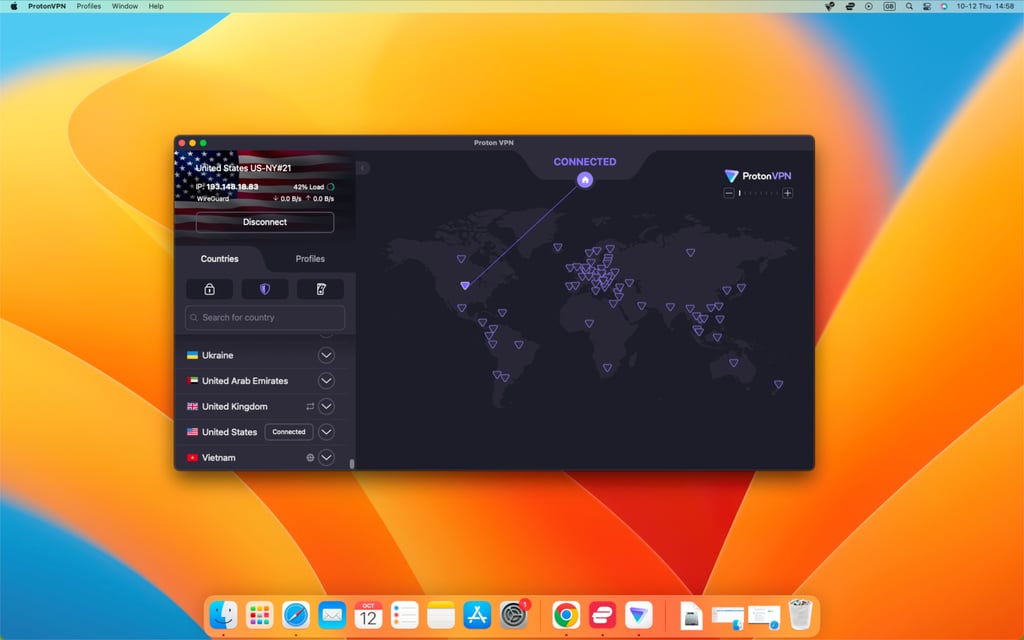Click the Connected badge for United States
This screenshot has width=1024, height=640.
point(289,432)
